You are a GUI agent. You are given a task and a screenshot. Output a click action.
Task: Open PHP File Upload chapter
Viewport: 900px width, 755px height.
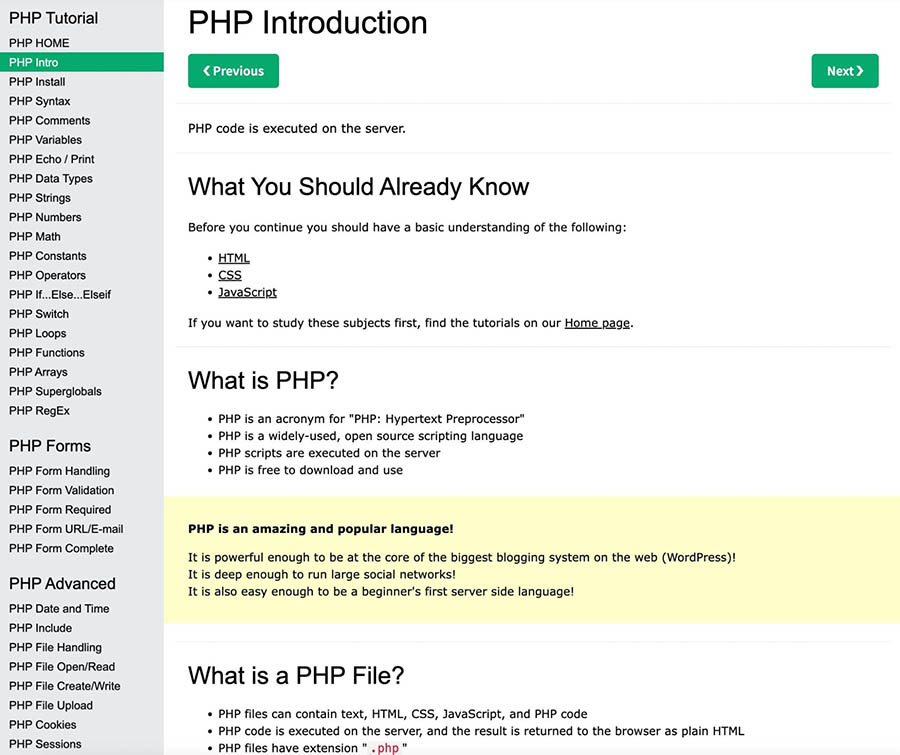point(51,705)
